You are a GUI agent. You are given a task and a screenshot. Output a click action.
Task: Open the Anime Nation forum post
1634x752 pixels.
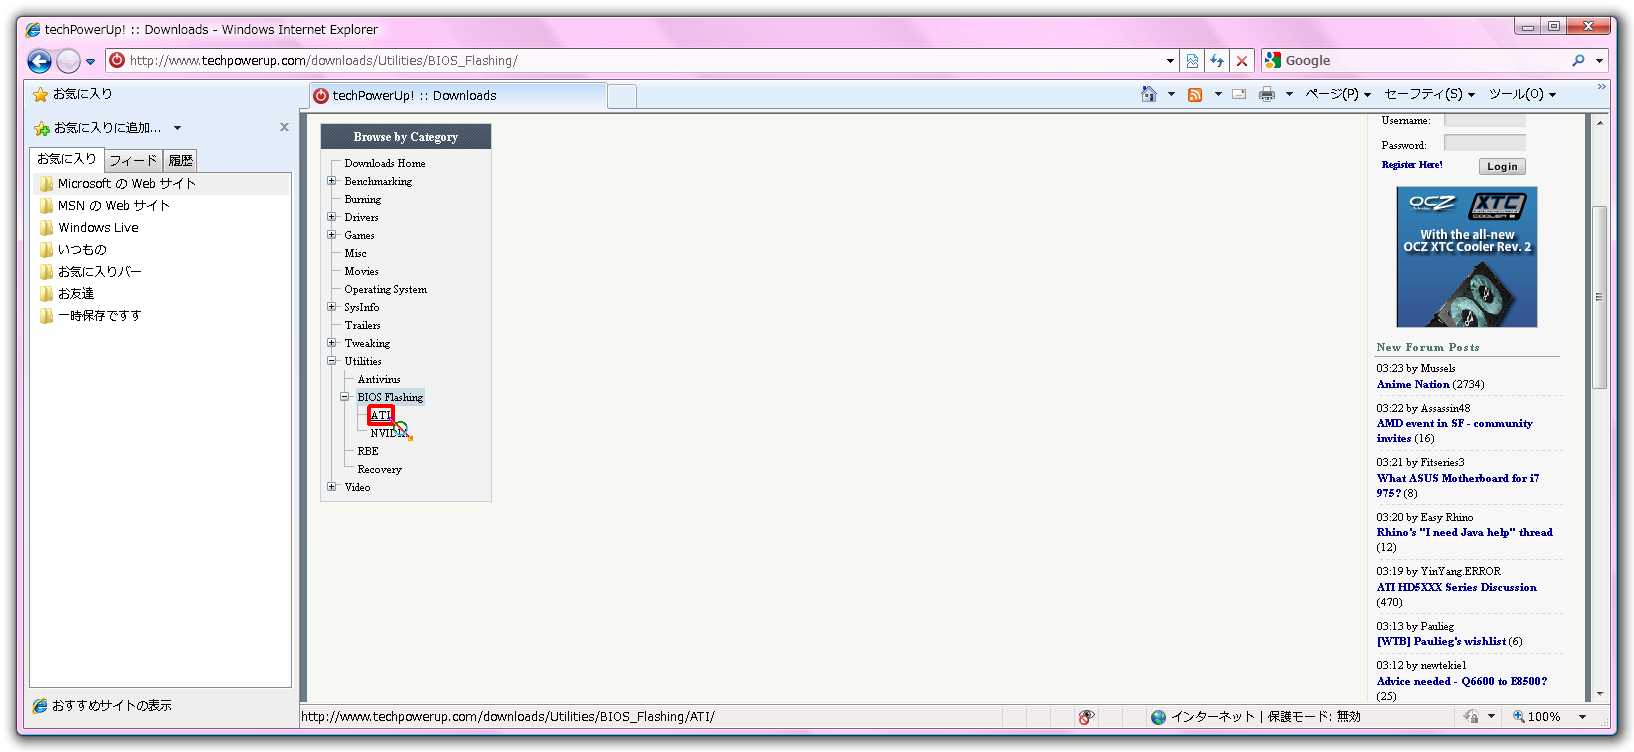[x=1413, y=385]
